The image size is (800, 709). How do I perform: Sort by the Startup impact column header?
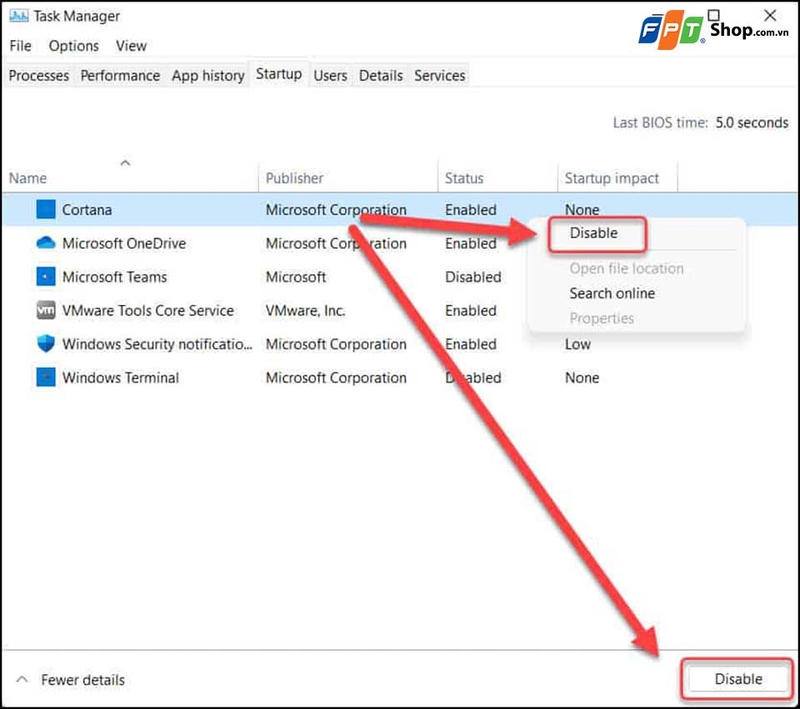pyautogui.click(x=612, y=178)
